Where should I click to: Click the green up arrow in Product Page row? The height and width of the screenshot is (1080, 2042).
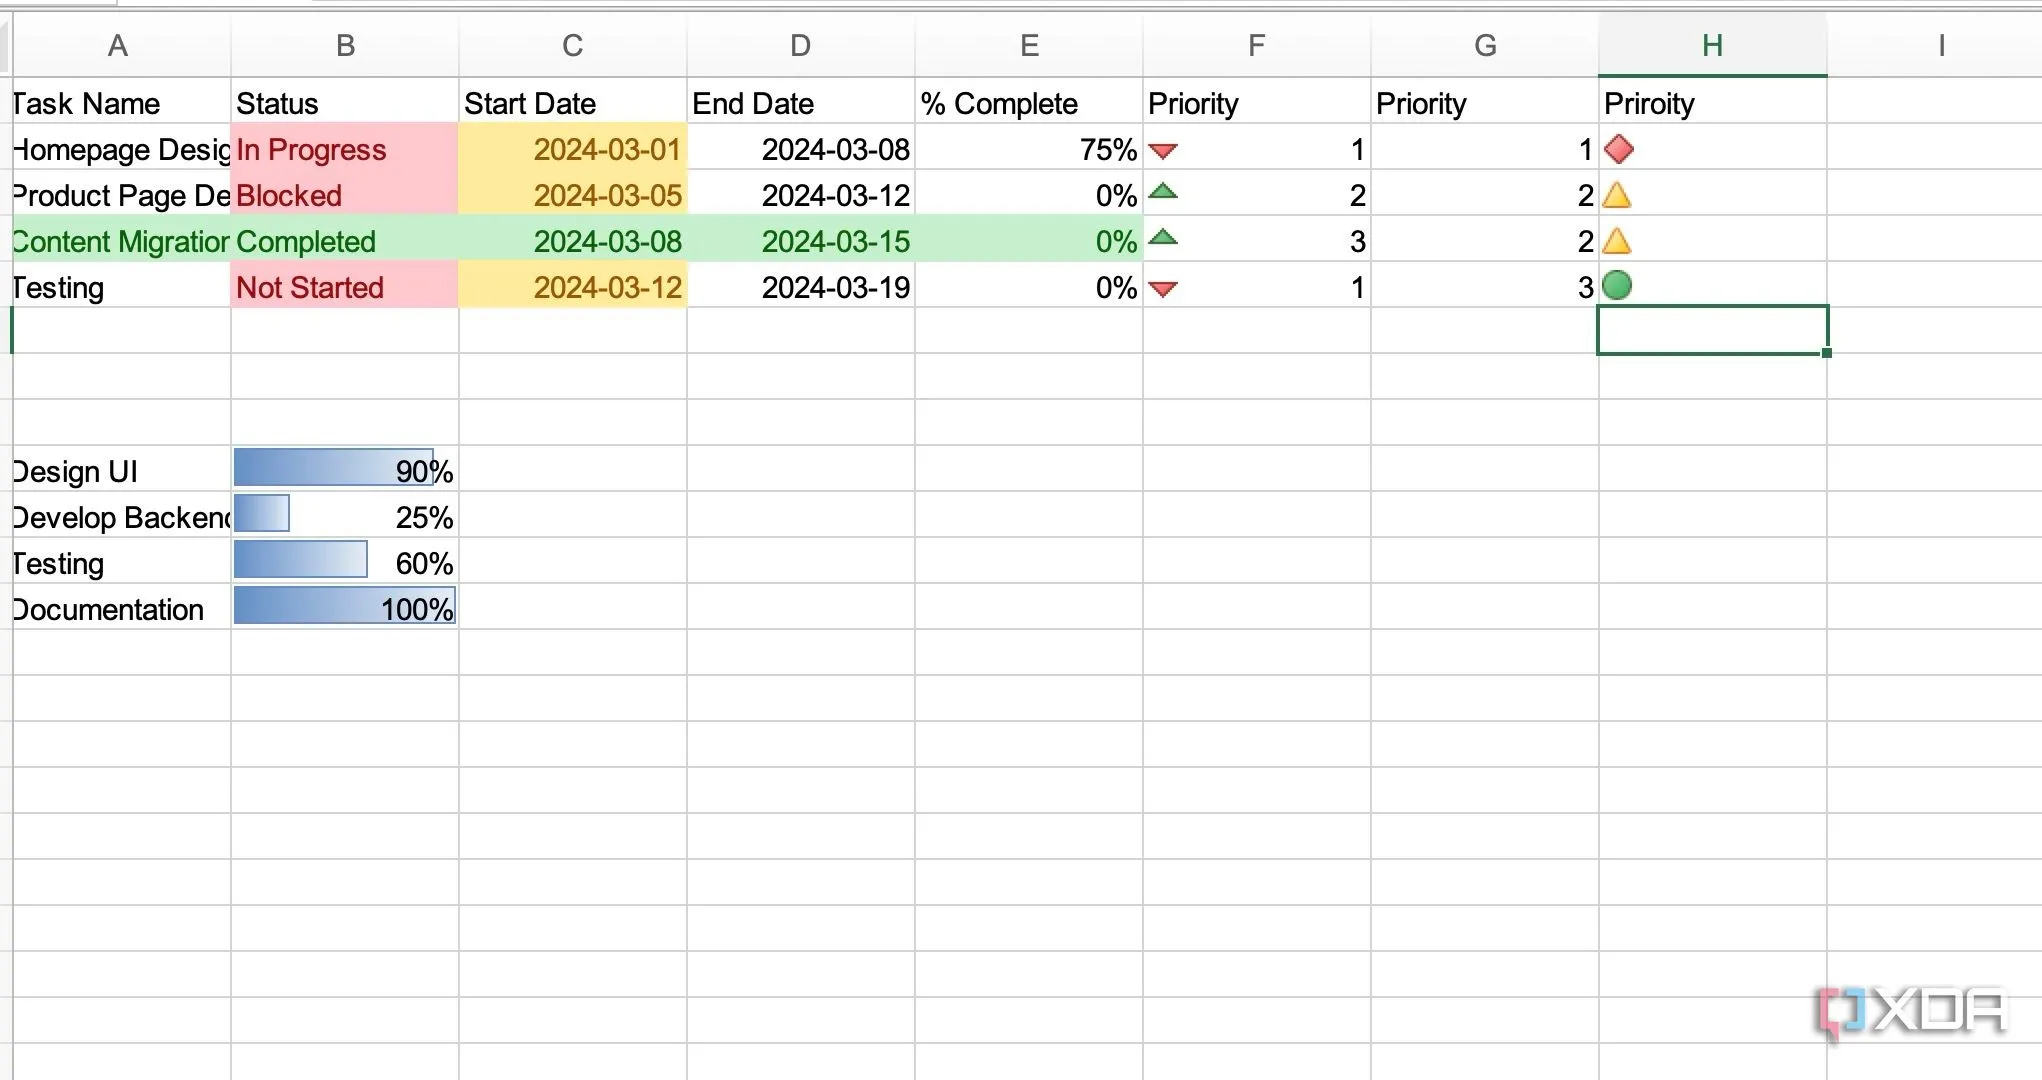(x=1163, y=192)
